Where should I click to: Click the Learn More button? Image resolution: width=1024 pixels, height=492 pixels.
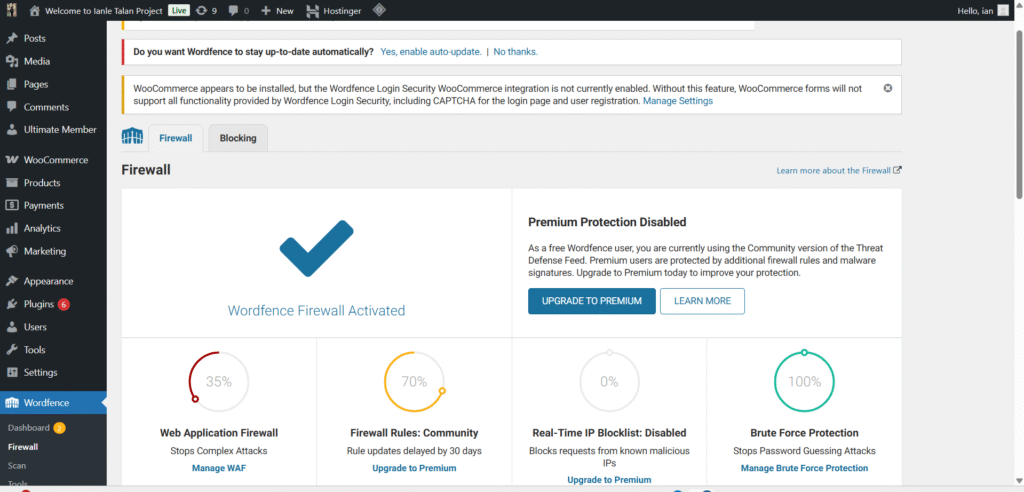coord(702,301)
